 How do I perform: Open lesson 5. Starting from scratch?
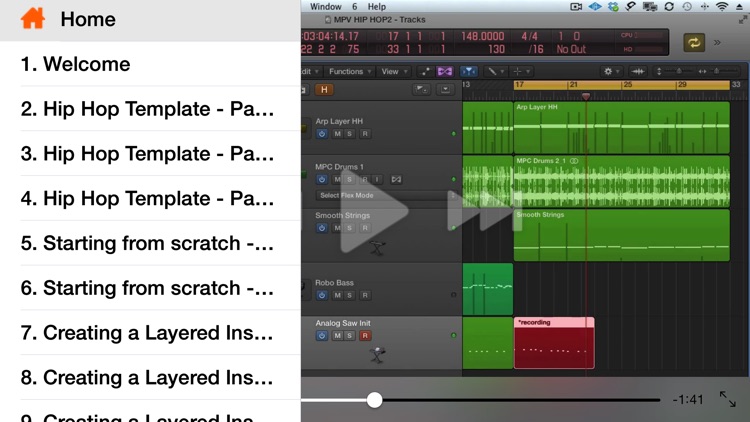[150, 243]
